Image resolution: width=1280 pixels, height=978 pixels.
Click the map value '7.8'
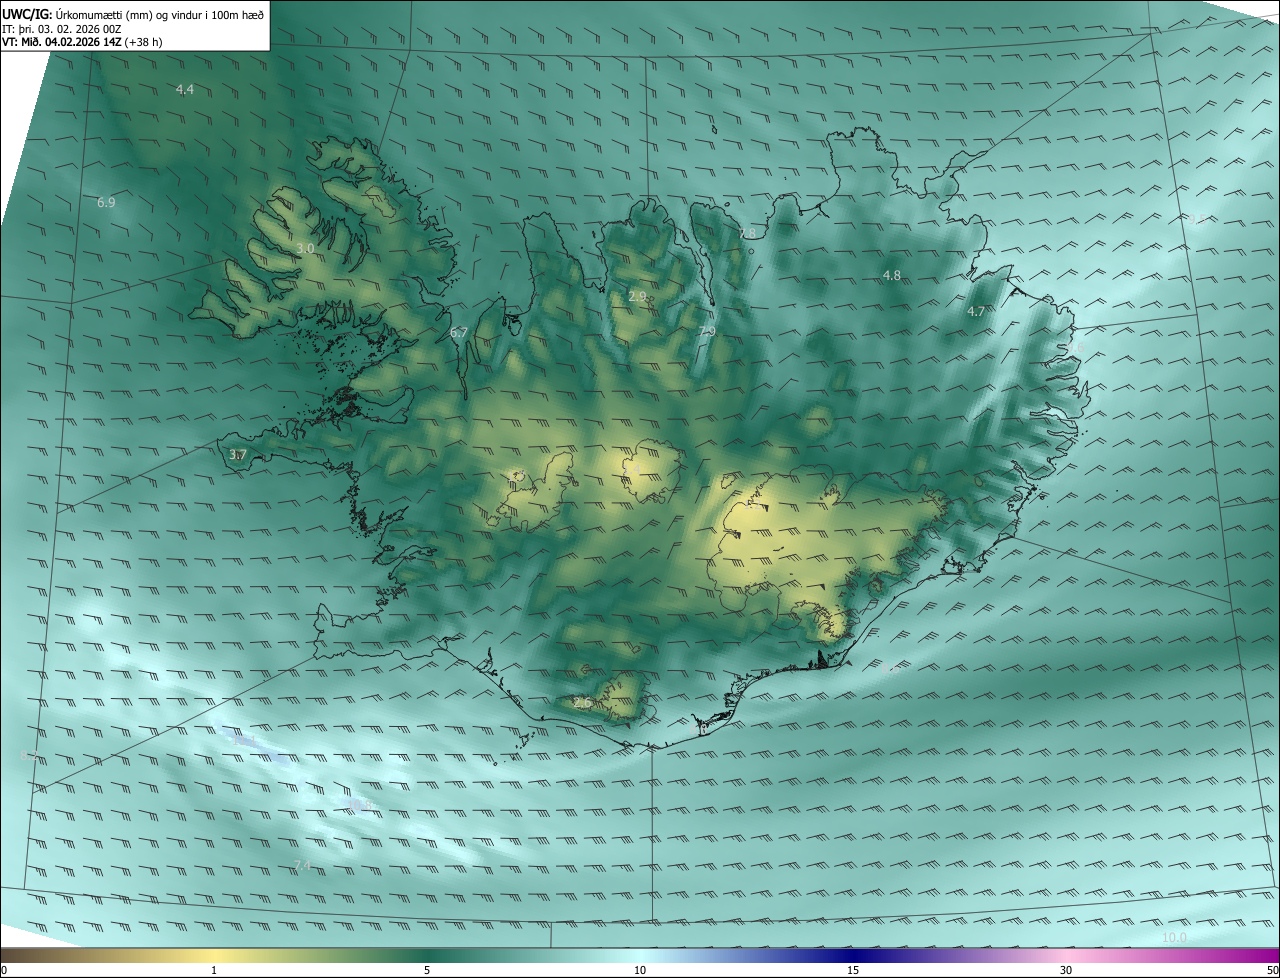tap(747, 234)
